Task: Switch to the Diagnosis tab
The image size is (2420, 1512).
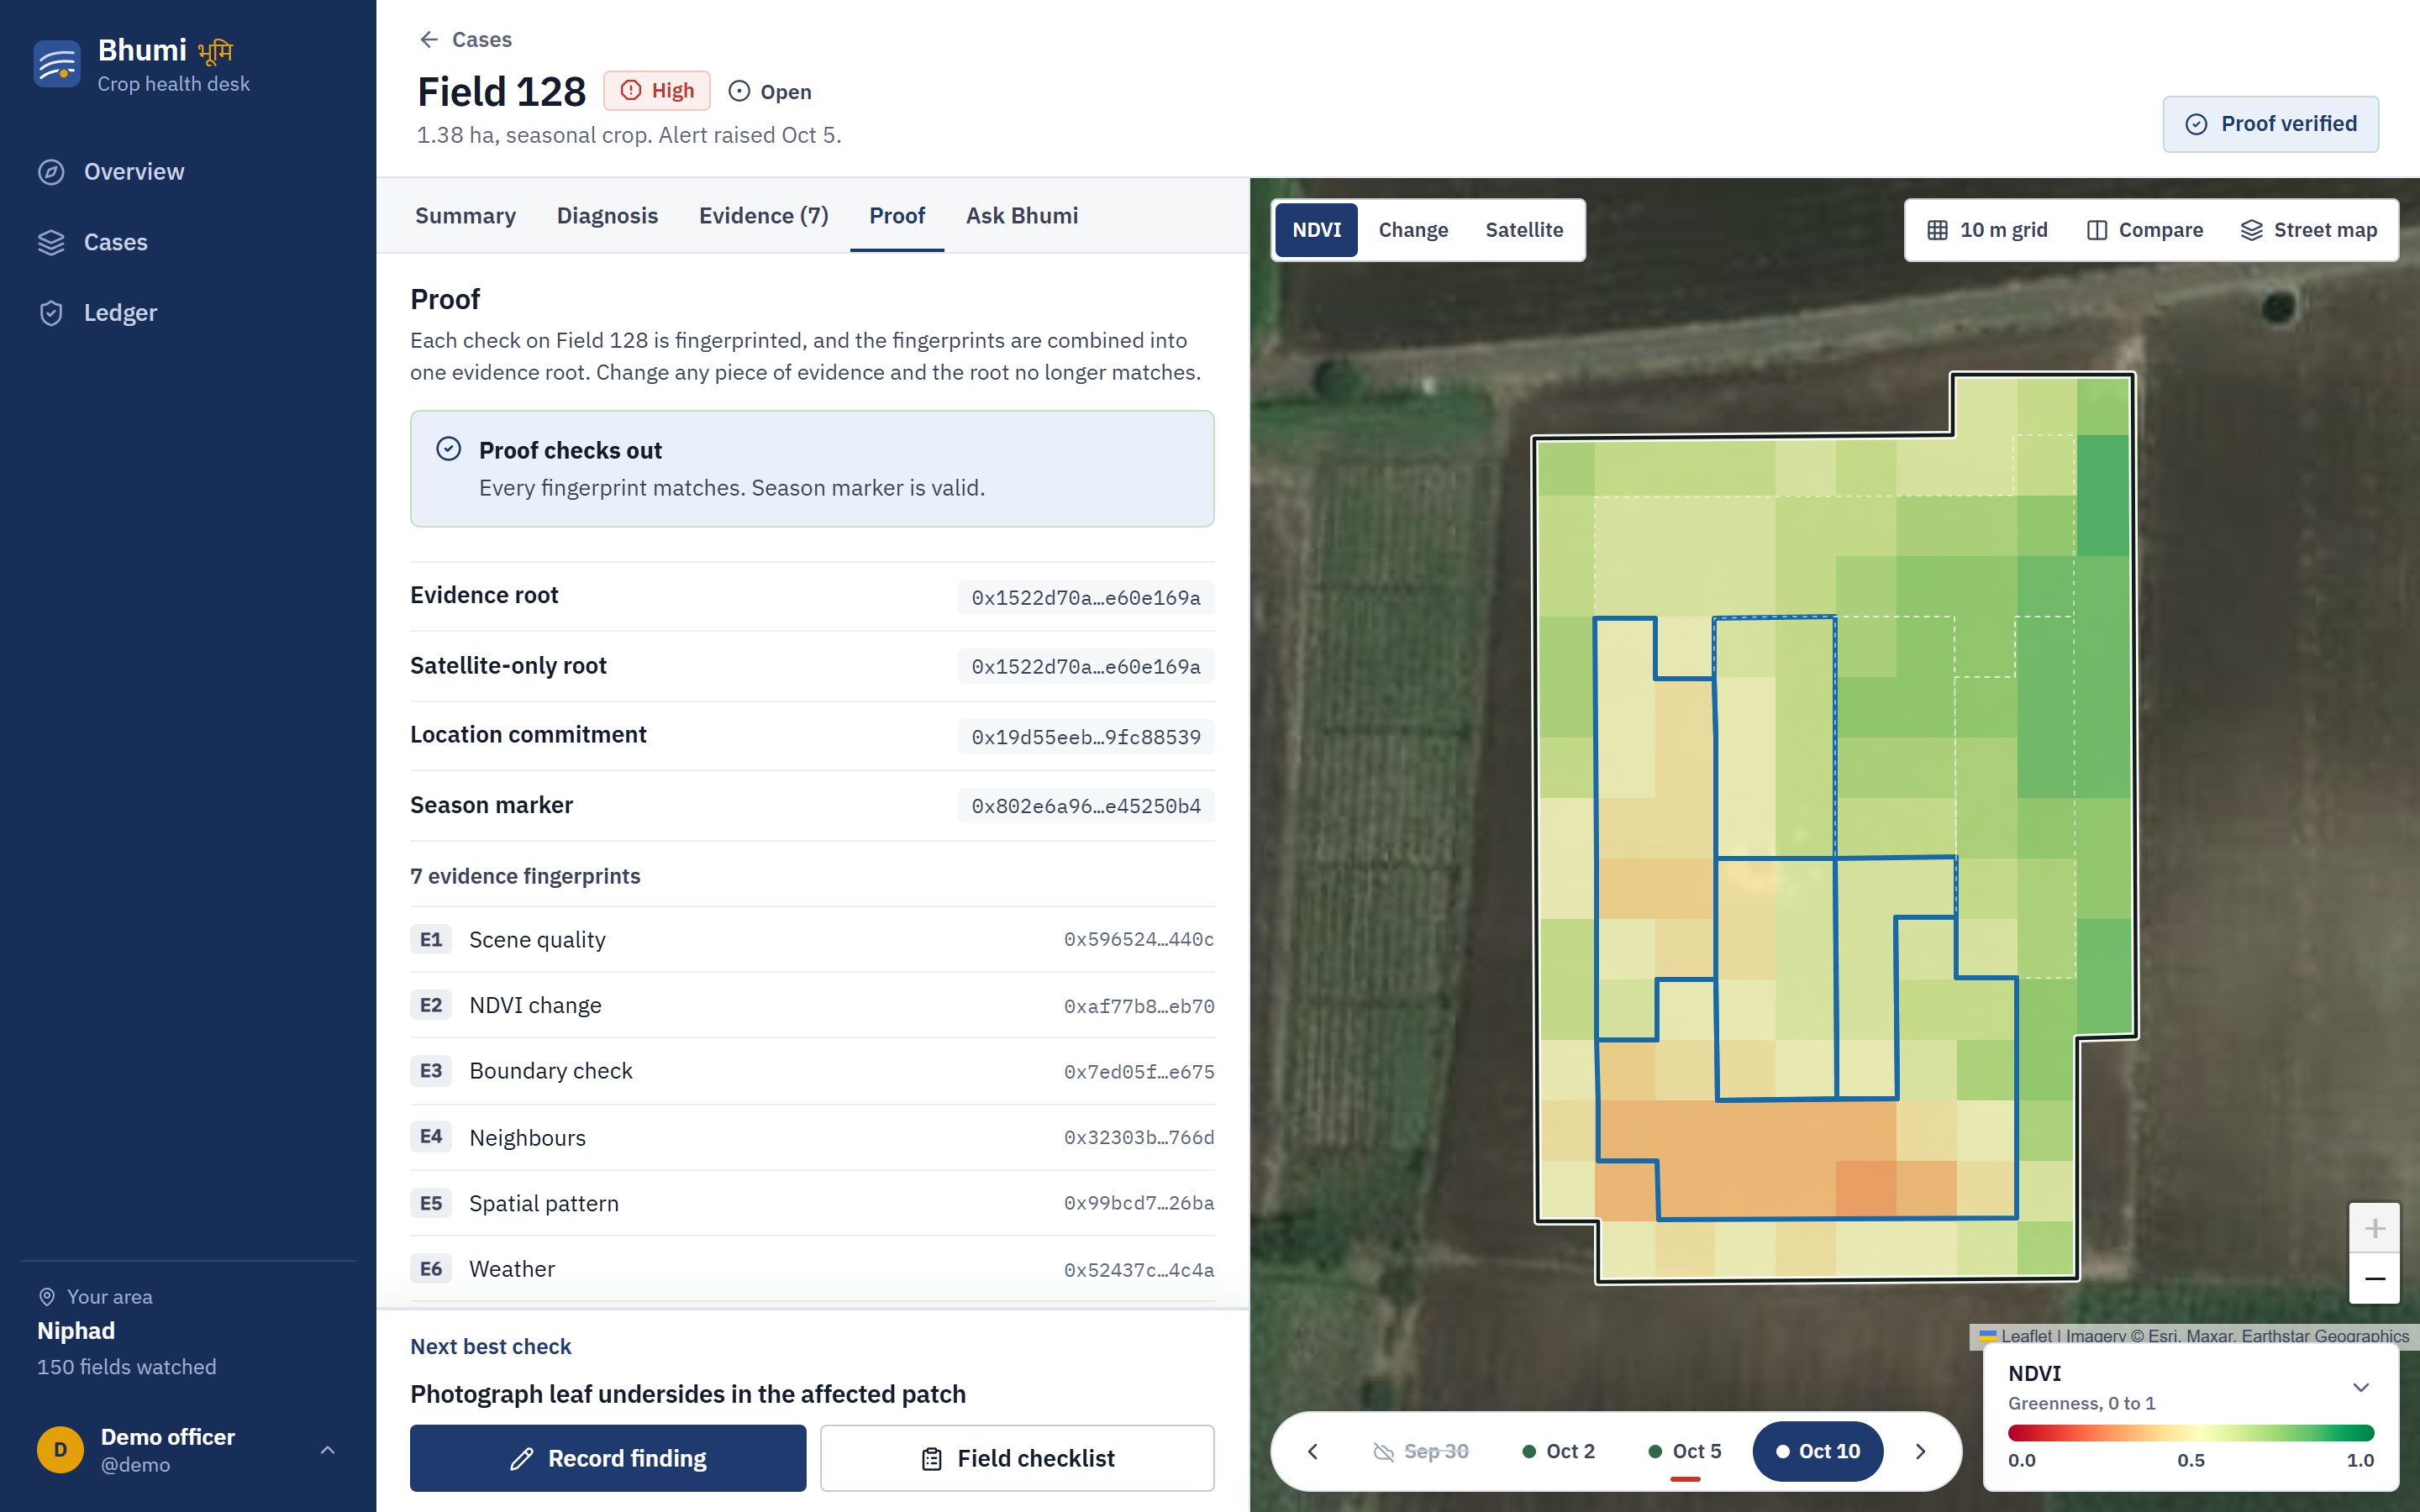Action: coord(607,216)
